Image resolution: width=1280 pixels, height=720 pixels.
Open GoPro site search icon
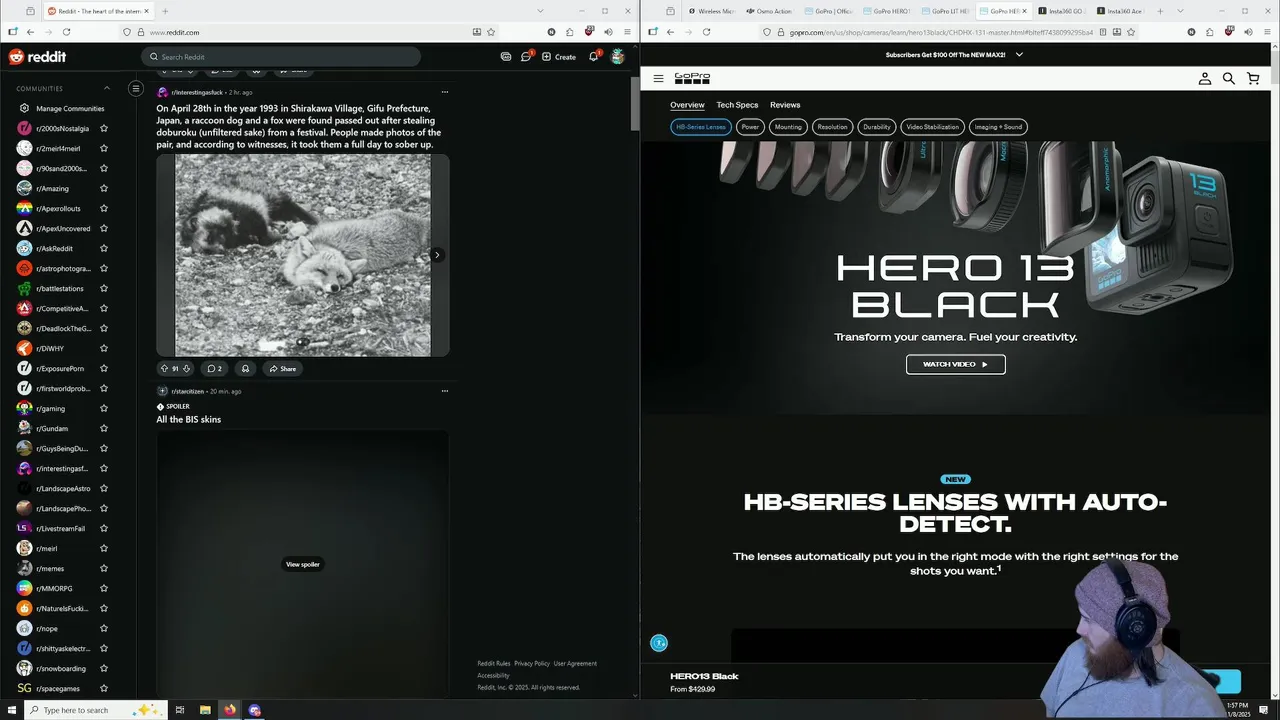click(x=1229, y=78)
